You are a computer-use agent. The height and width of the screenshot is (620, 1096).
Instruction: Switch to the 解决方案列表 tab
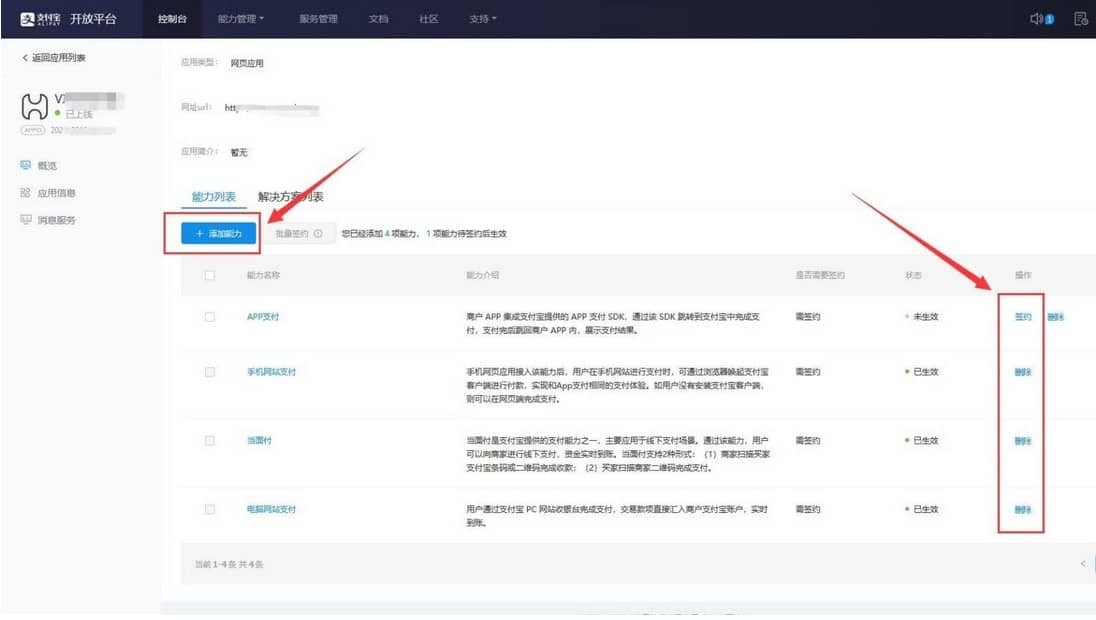290,197
